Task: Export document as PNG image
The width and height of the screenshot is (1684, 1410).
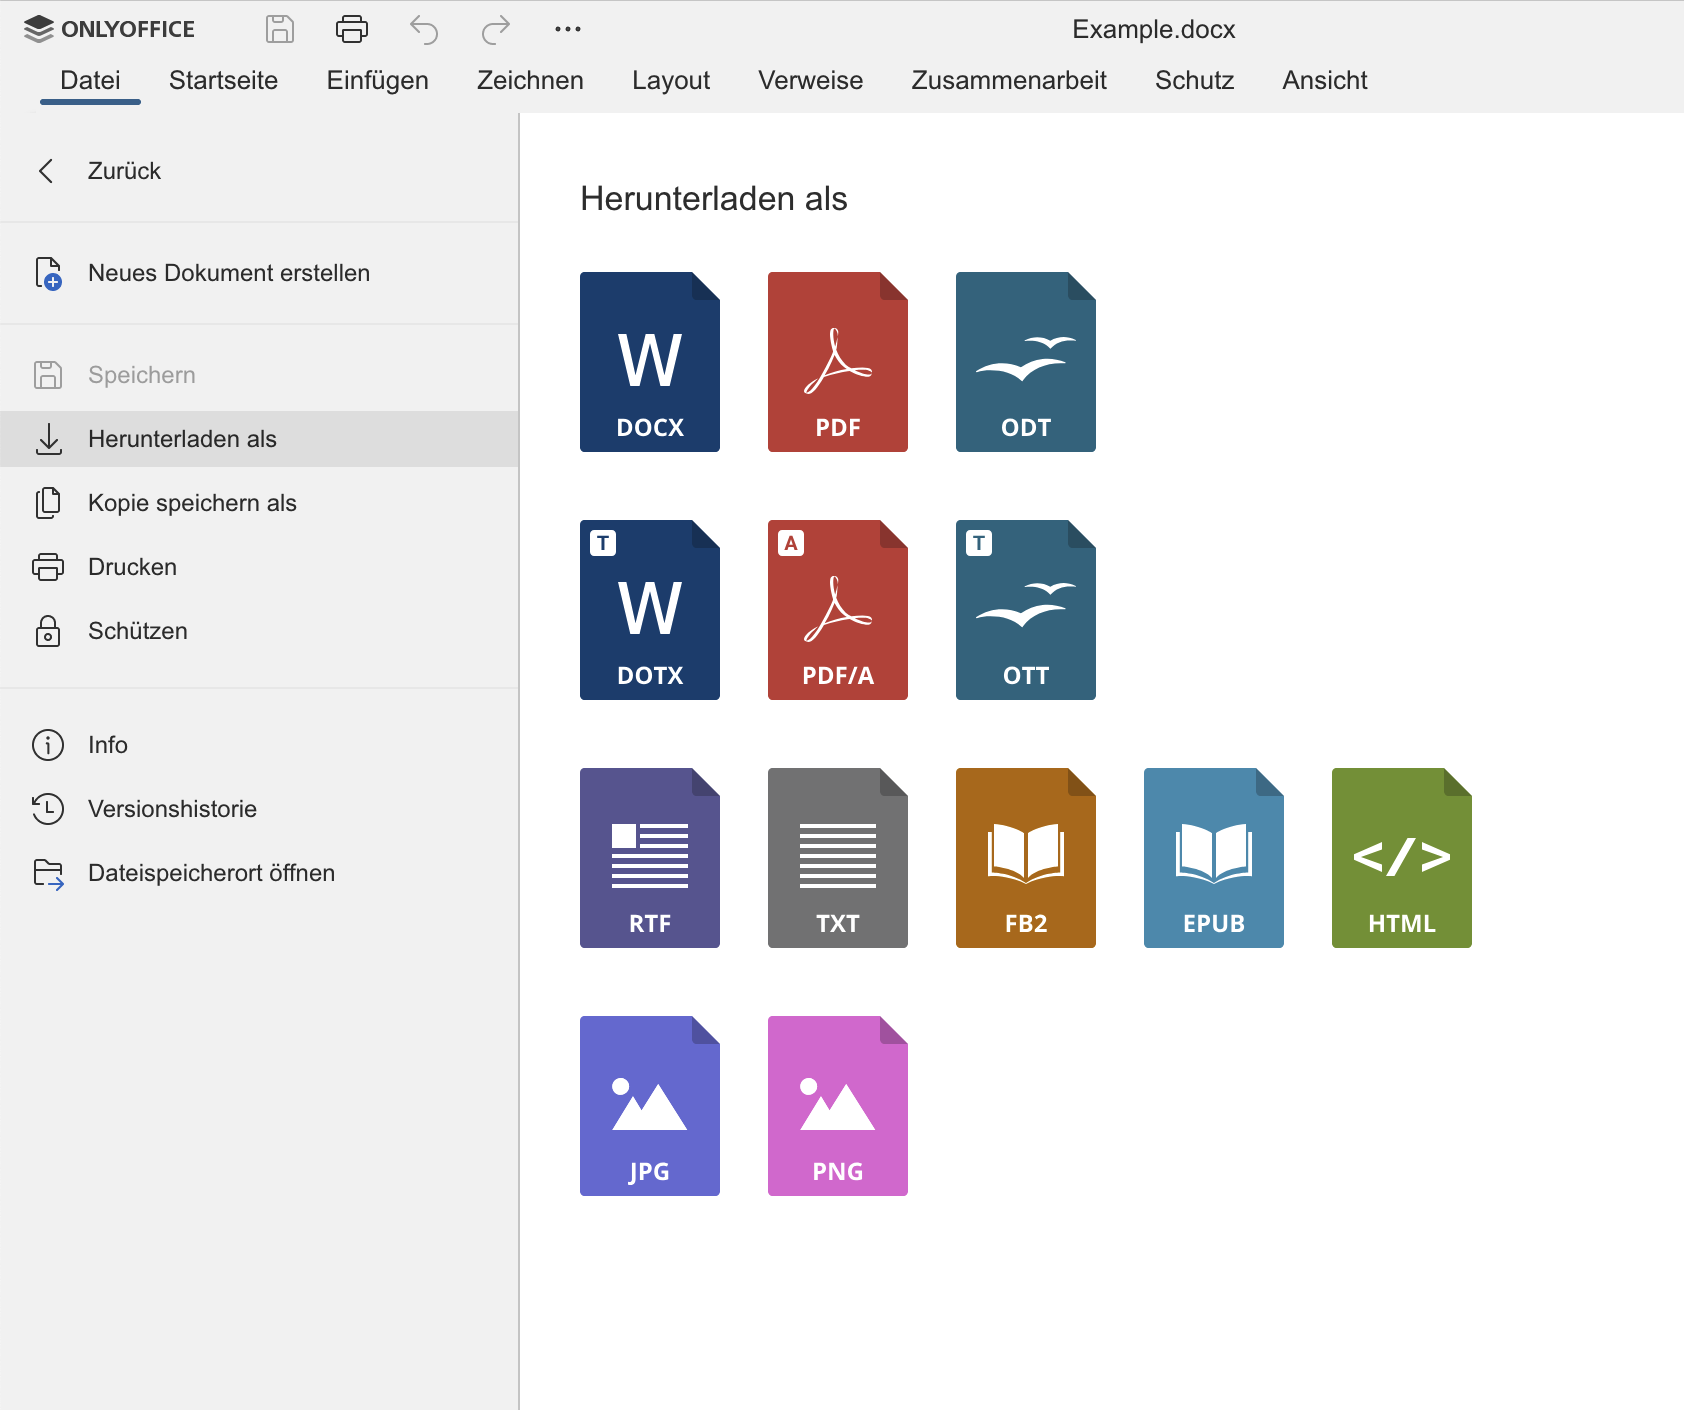Action: 837,1106
